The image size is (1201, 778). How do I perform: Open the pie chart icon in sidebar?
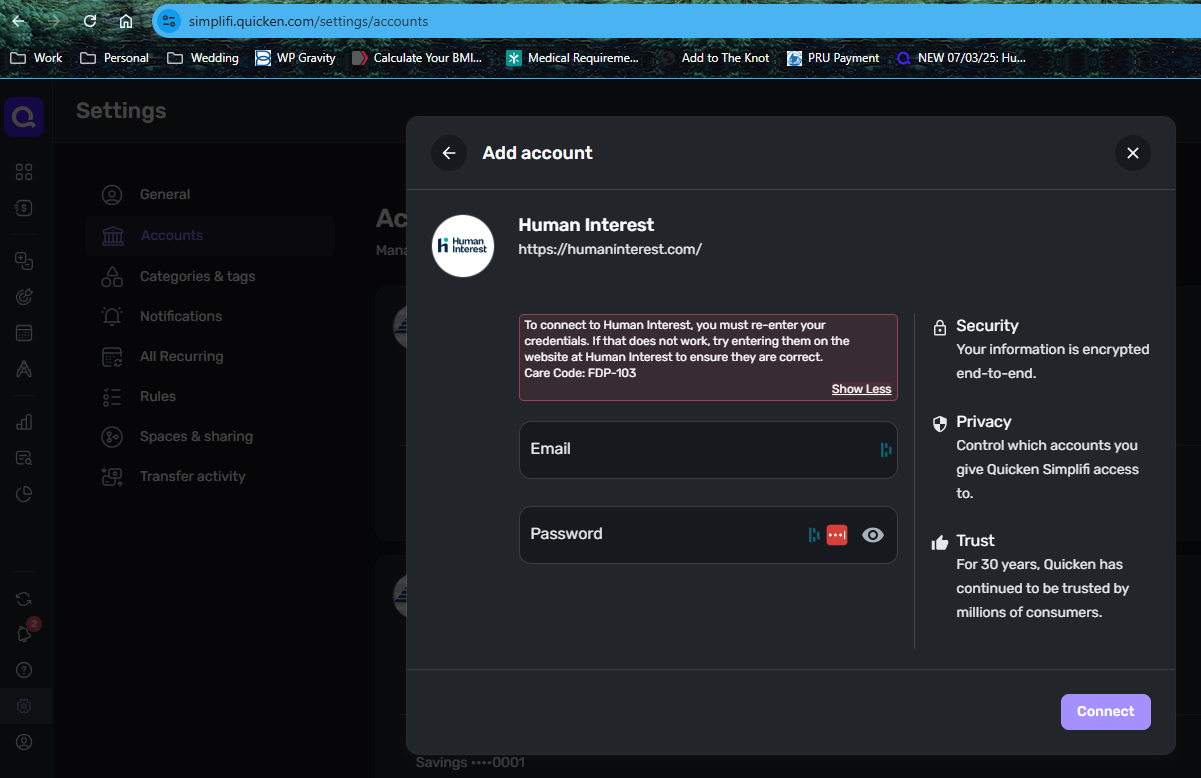[24, 494]
